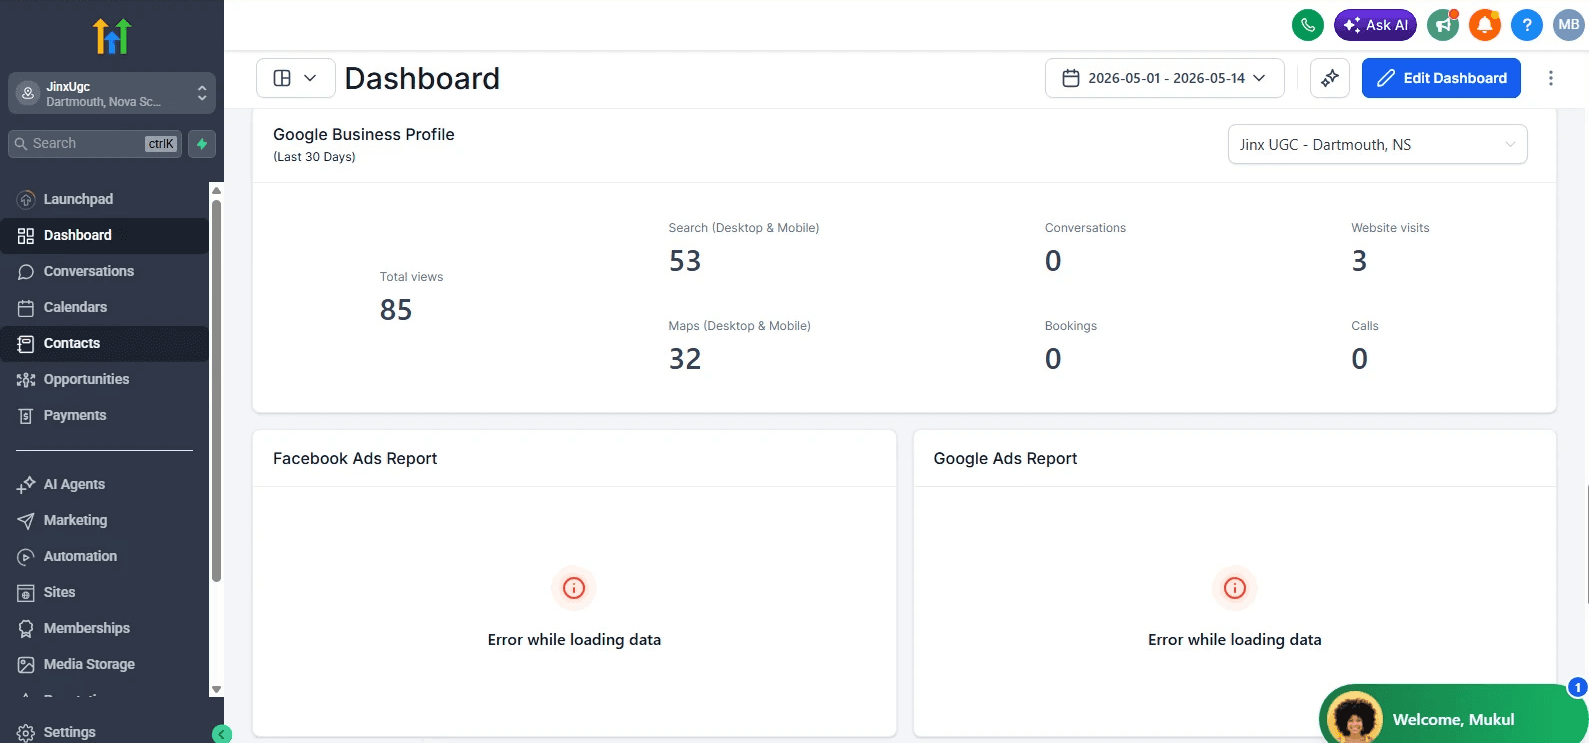Click the Marketing paper plane icon
The width and height of the screenshot is (1589, 743).
(26, 521)
